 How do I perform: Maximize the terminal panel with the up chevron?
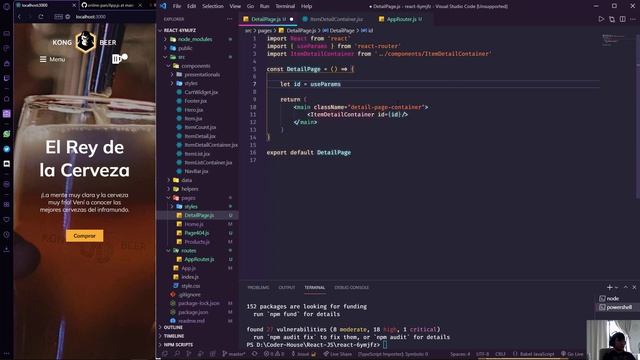pos(626,287)
